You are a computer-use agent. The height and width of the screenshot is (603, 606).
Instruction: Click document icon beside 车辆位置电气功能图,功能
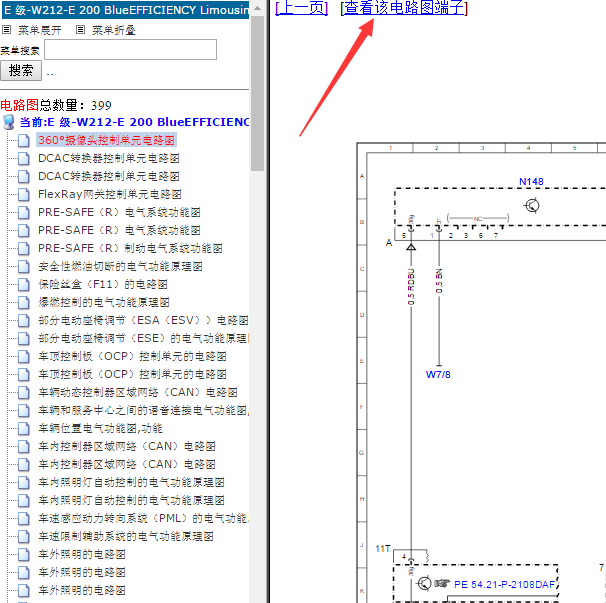(24, 429)
